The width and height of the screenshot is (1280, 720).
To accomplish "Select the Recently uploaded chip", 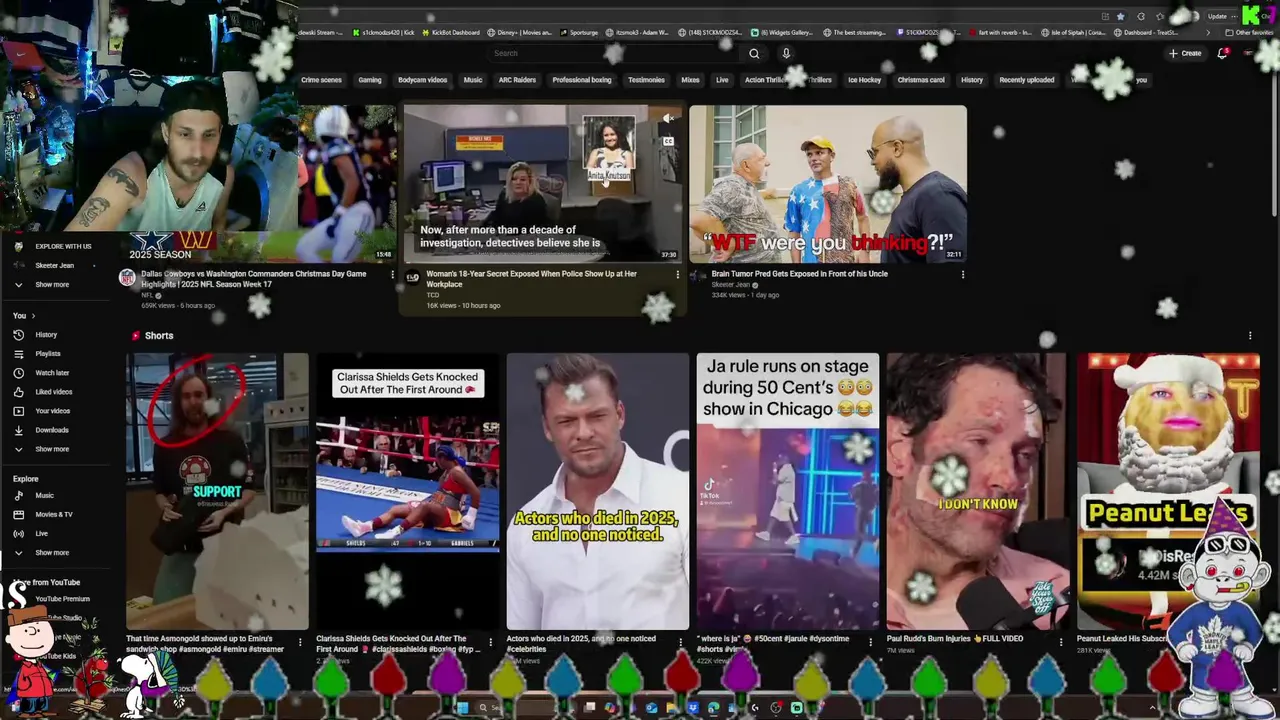I will point(1027,80).
